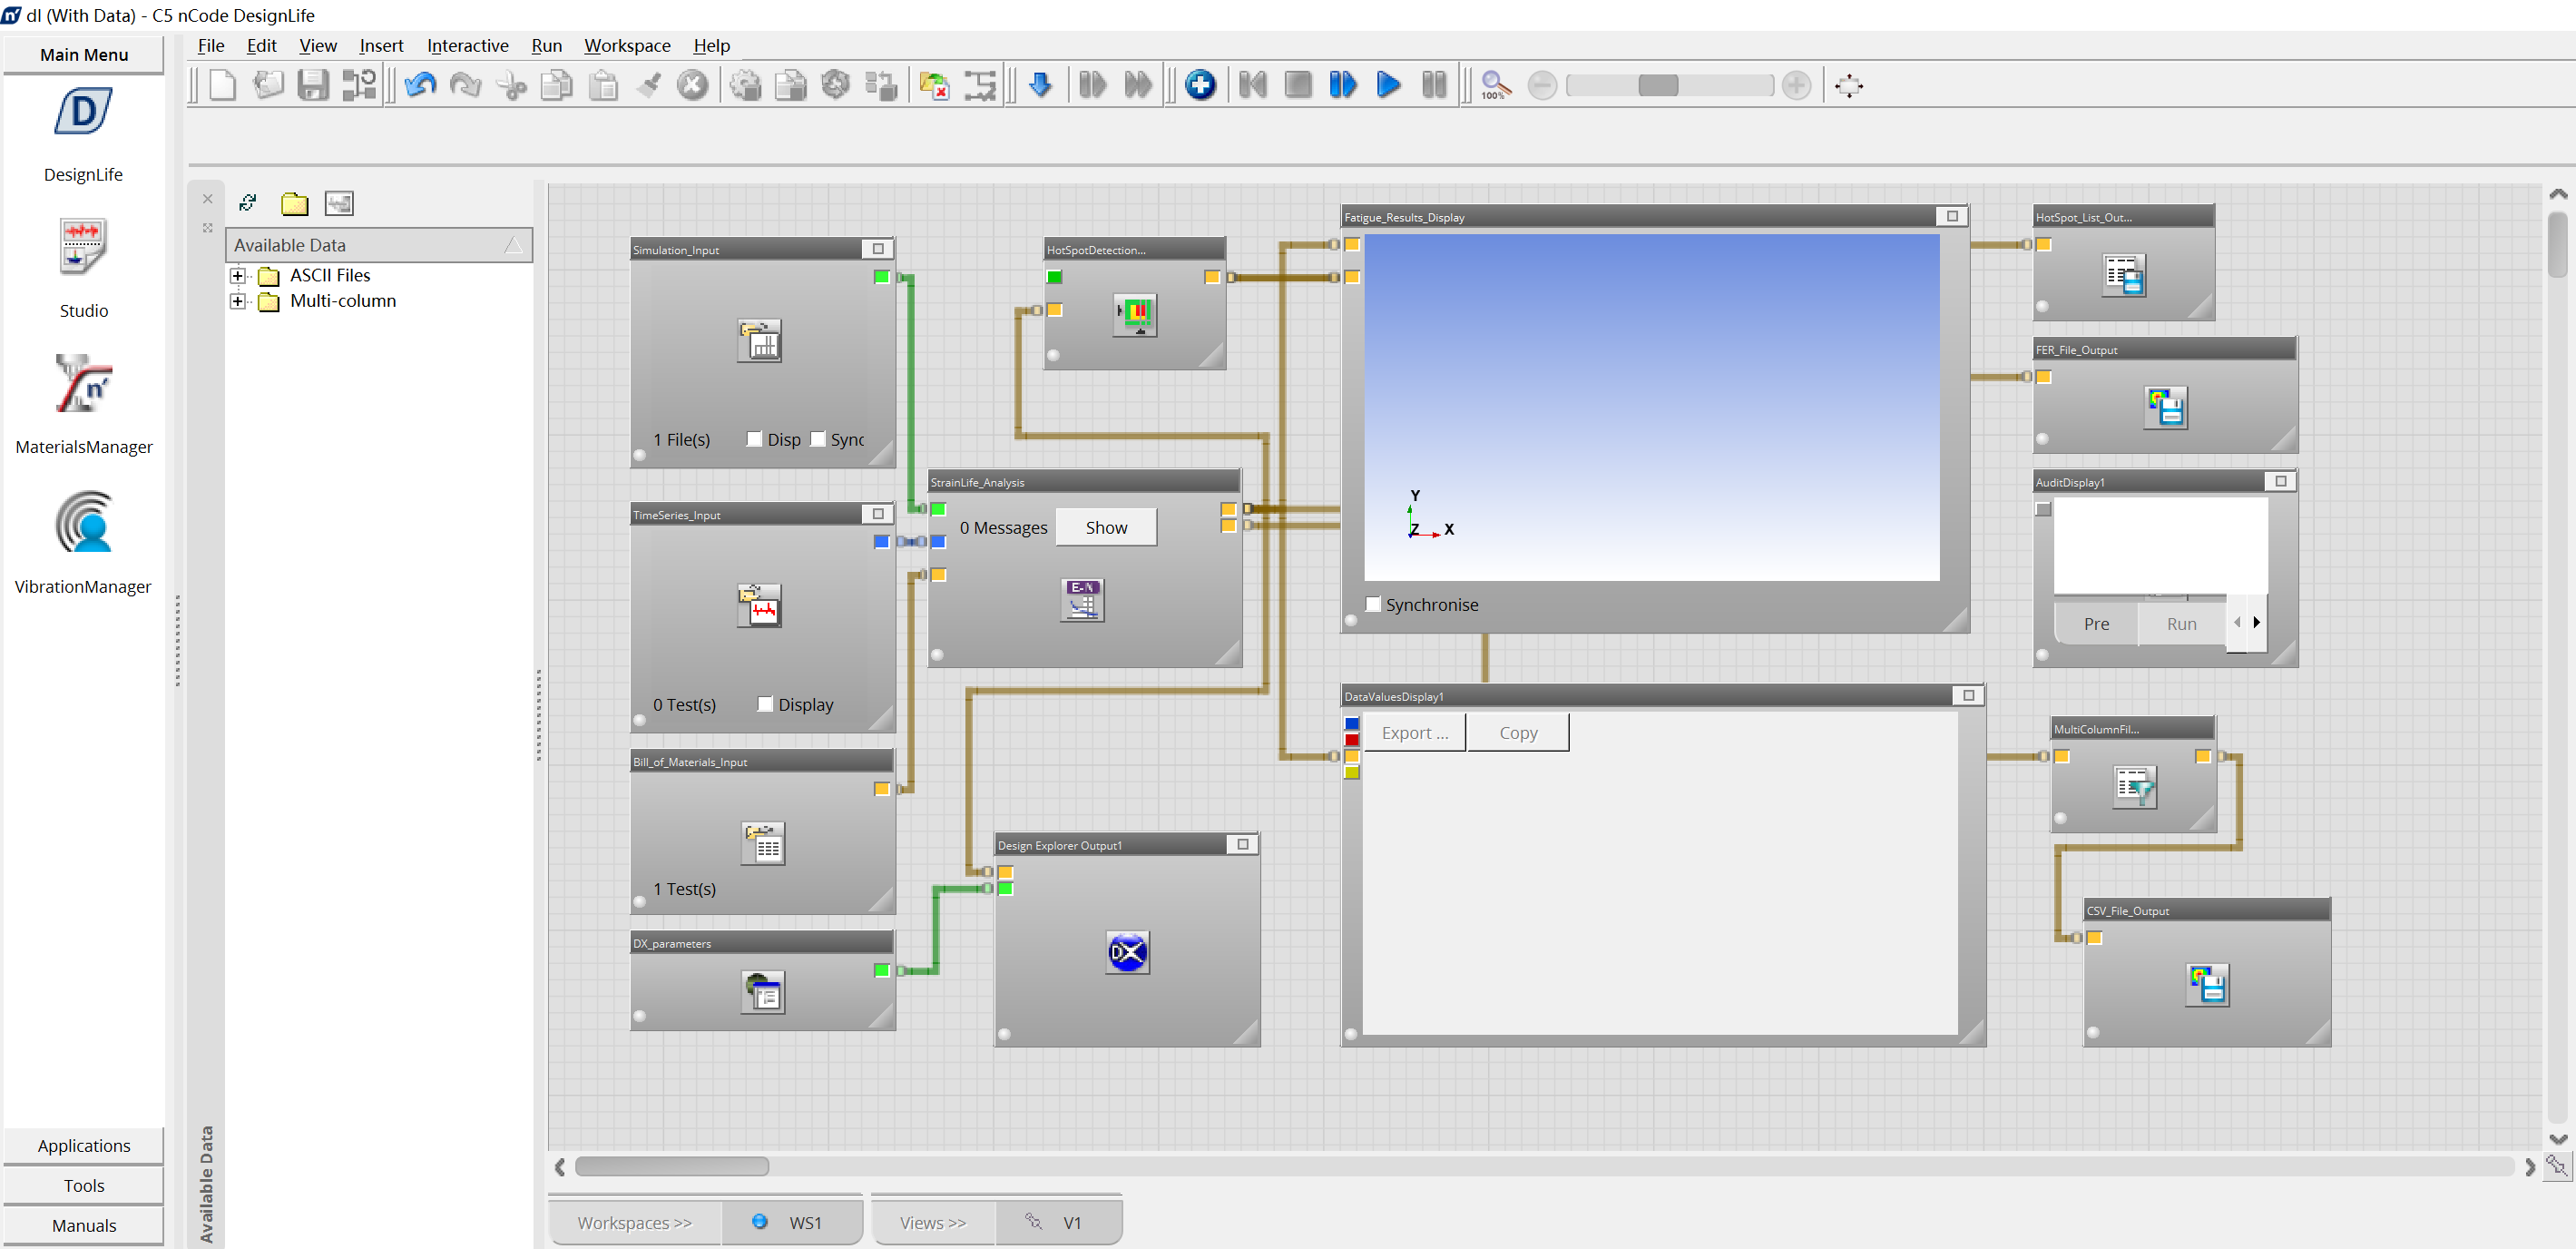2576x1249 pixels.
Task: Open the Interactive menu
Action: pos(467,45)
